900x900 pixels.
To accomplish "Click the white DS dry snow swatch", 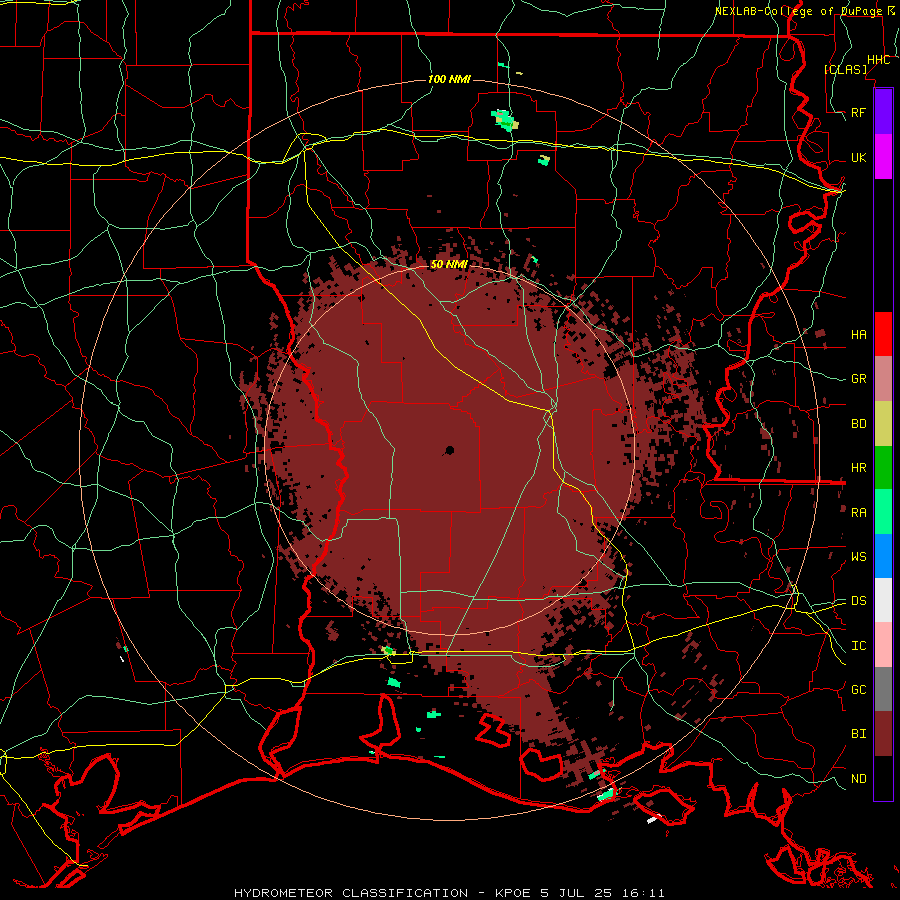I will point(883,600).
